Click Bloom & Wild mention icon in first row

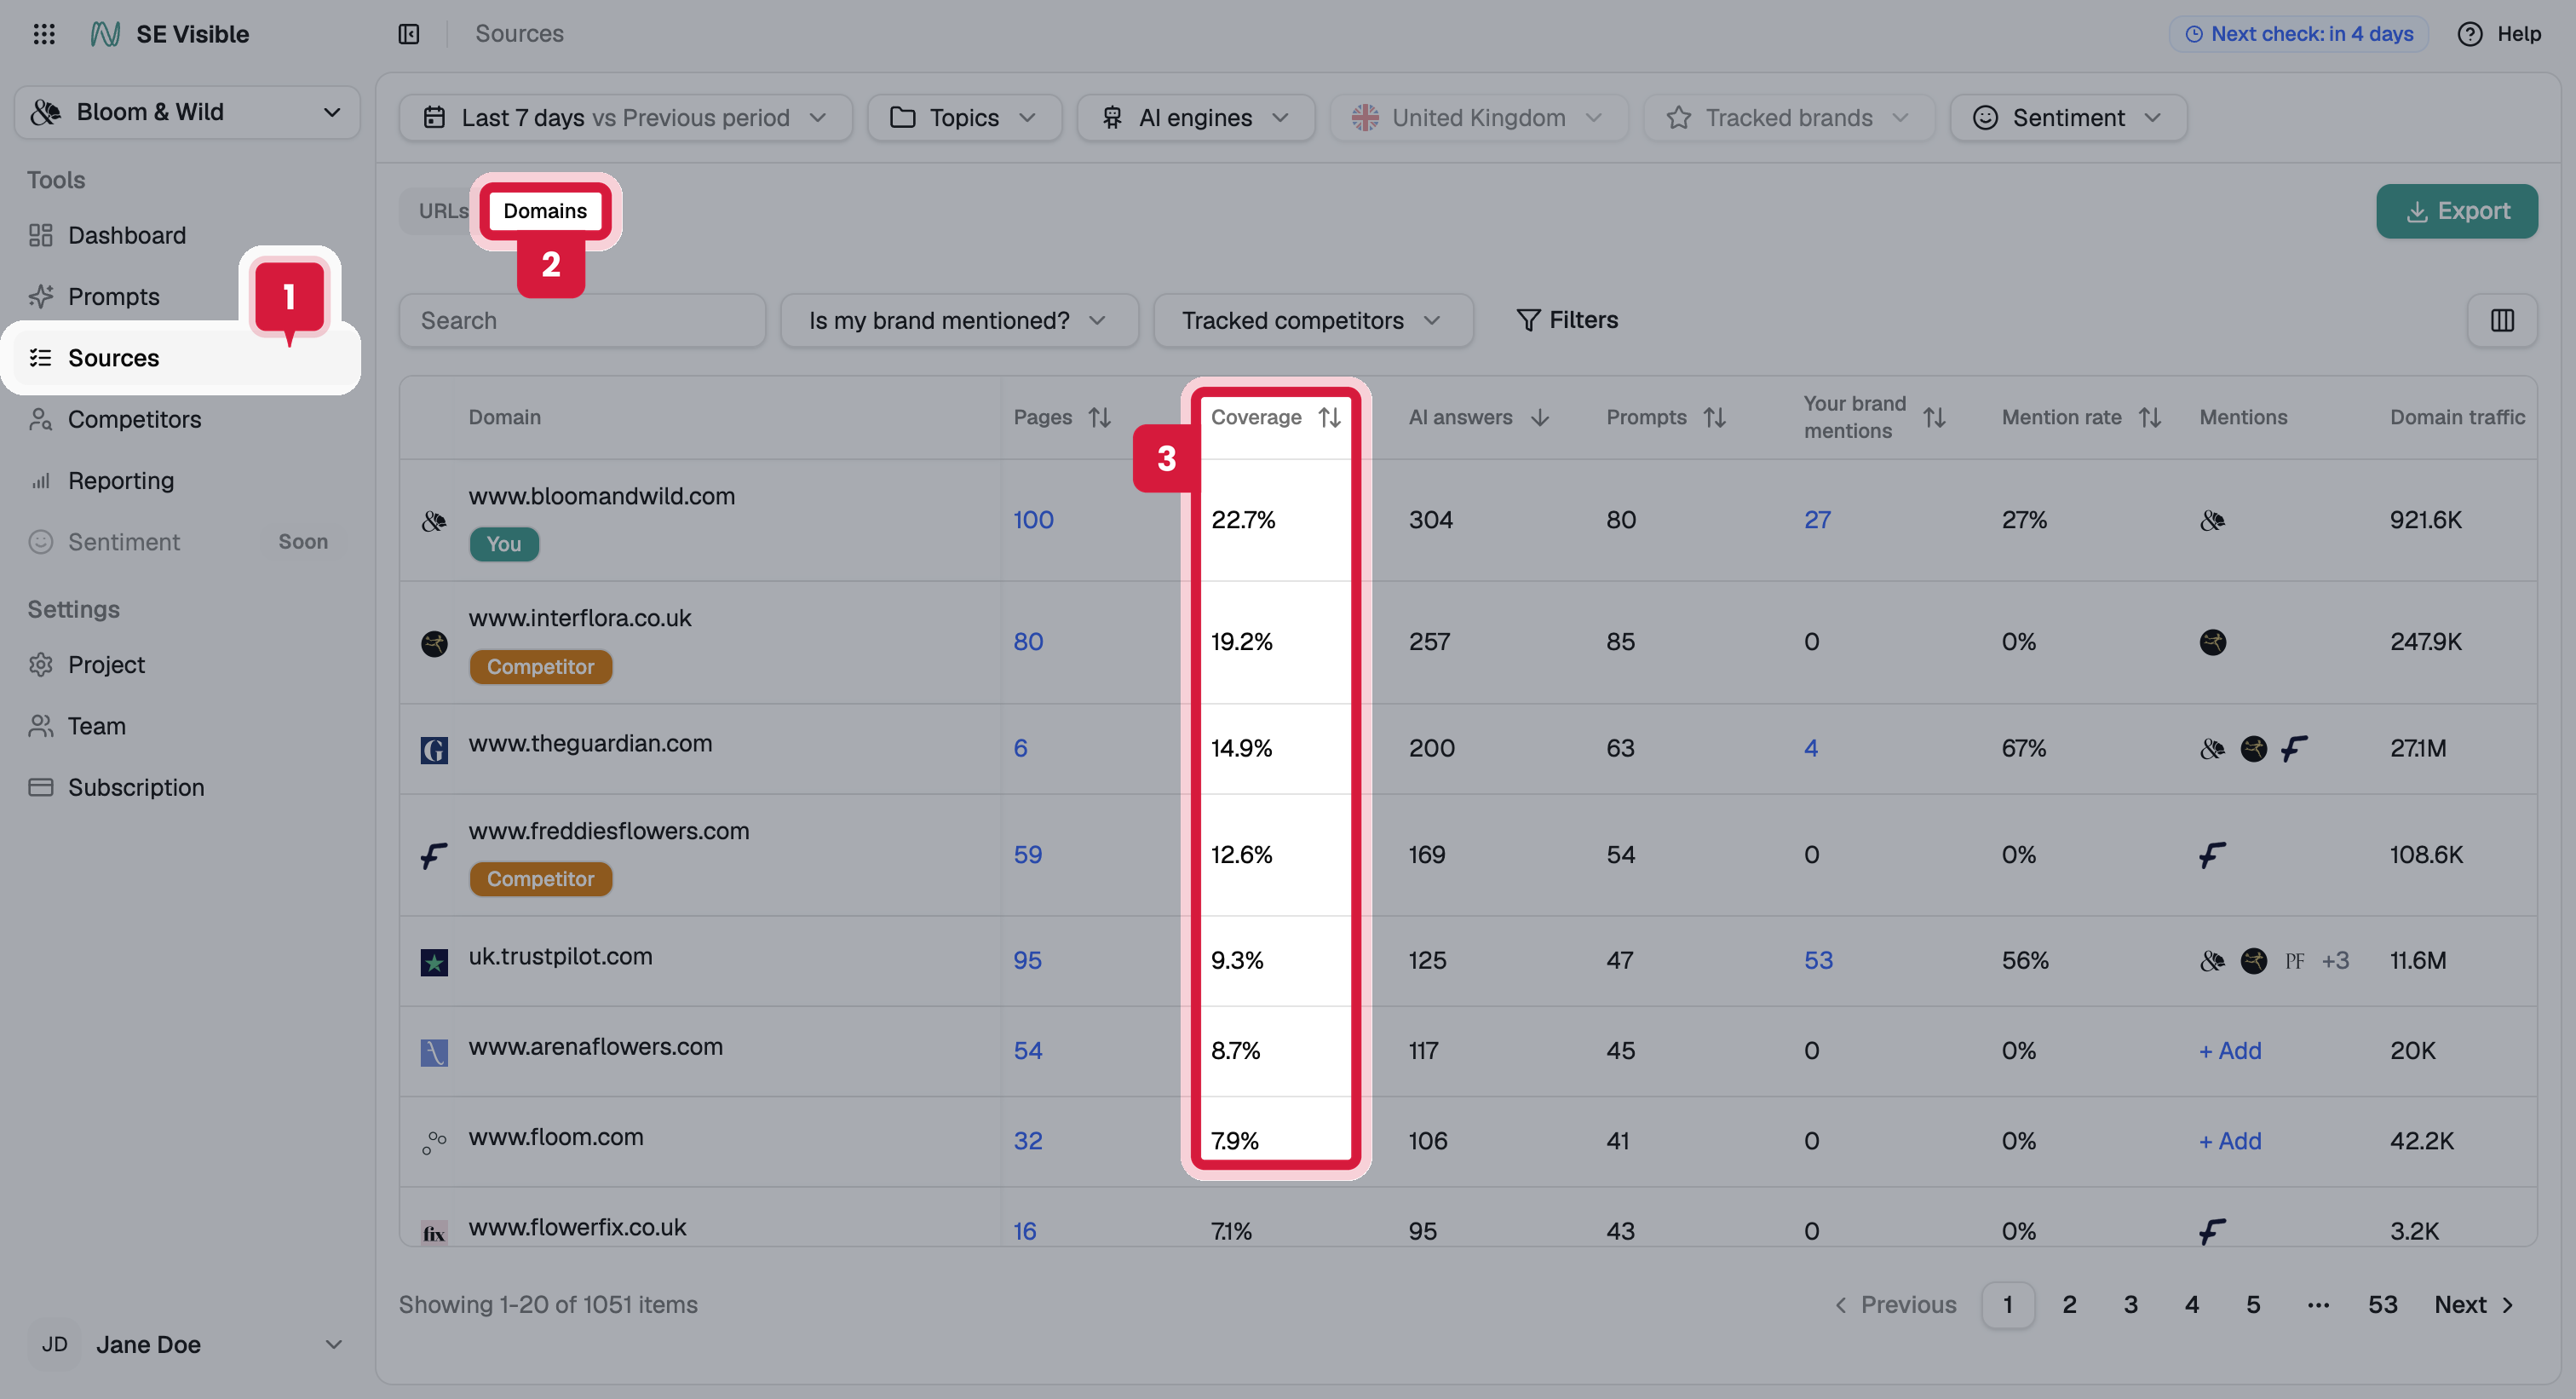(2212, 520)
